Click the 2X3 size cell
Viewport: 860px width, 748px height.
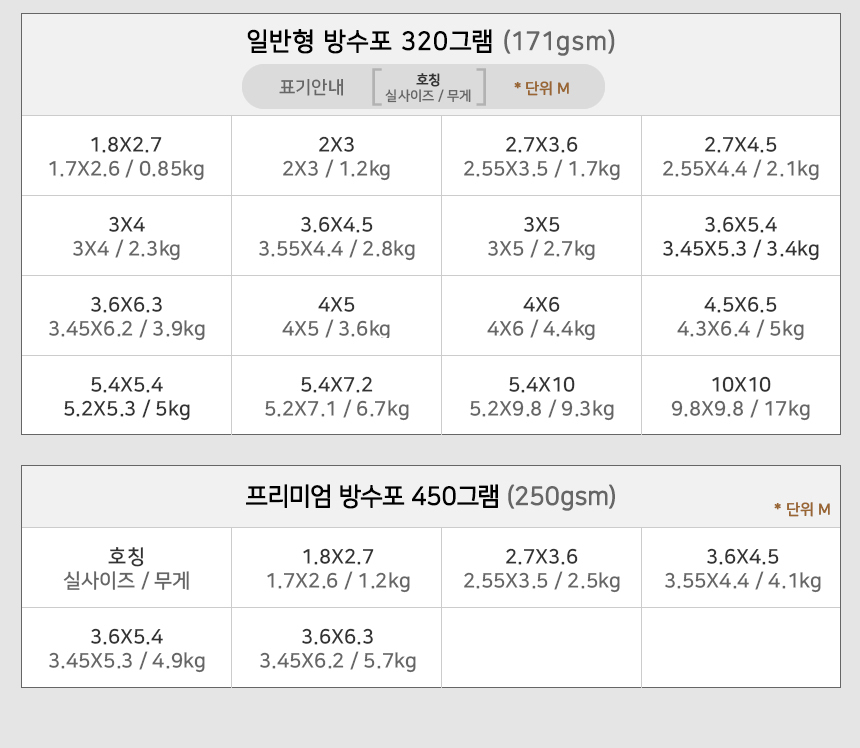(336, 156)
